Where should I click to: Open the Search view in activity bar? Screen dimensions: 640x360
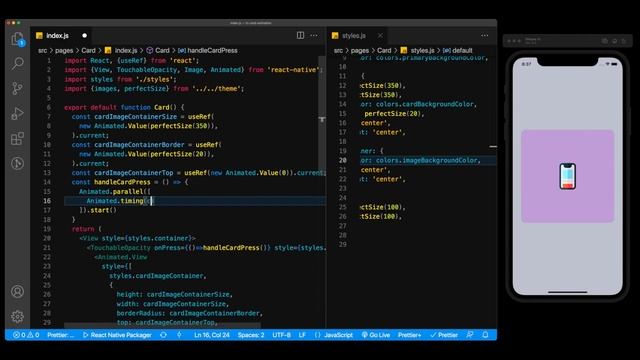click(x=17, y=63)
